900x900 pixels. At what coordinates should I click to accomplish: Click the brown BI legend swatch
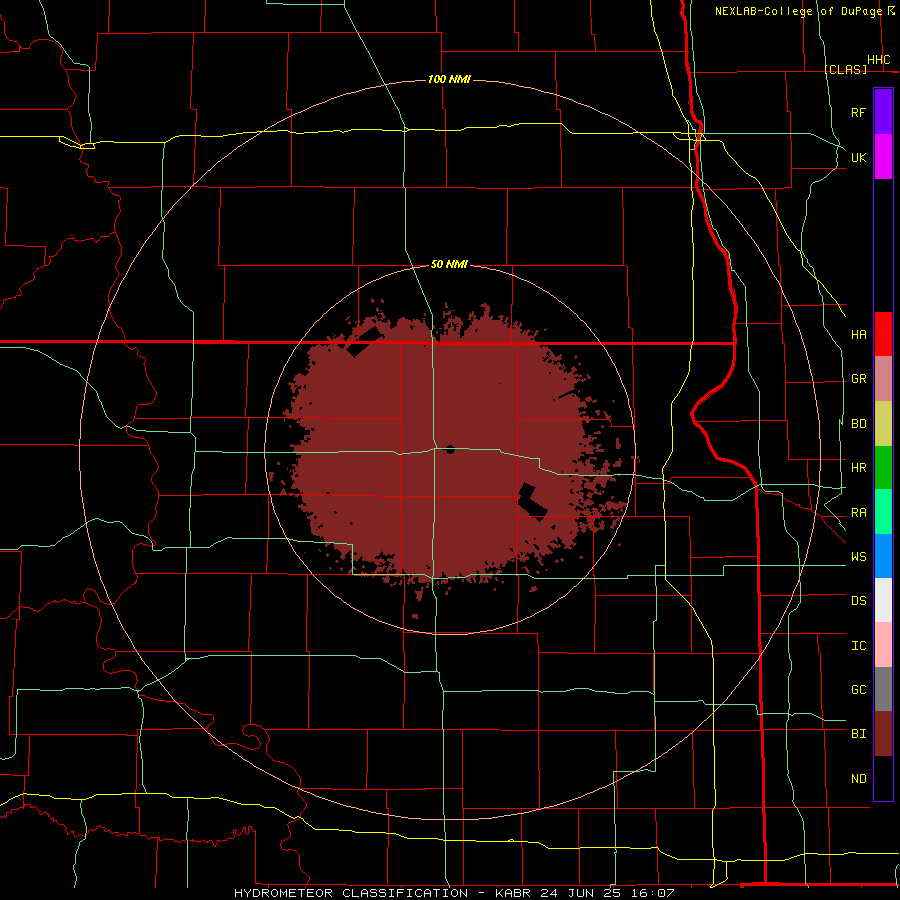point(883,734)
